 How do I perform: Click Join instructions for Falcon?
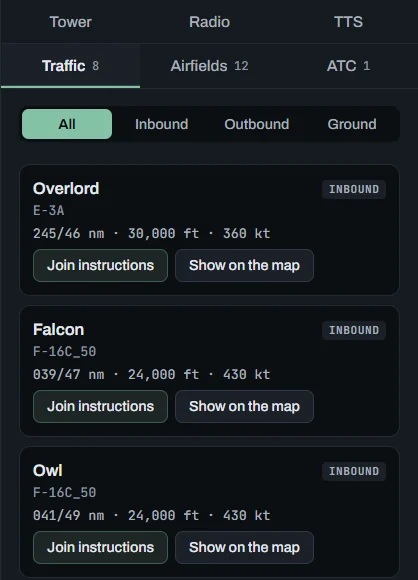pyautogui.click(x=100, y=406)
